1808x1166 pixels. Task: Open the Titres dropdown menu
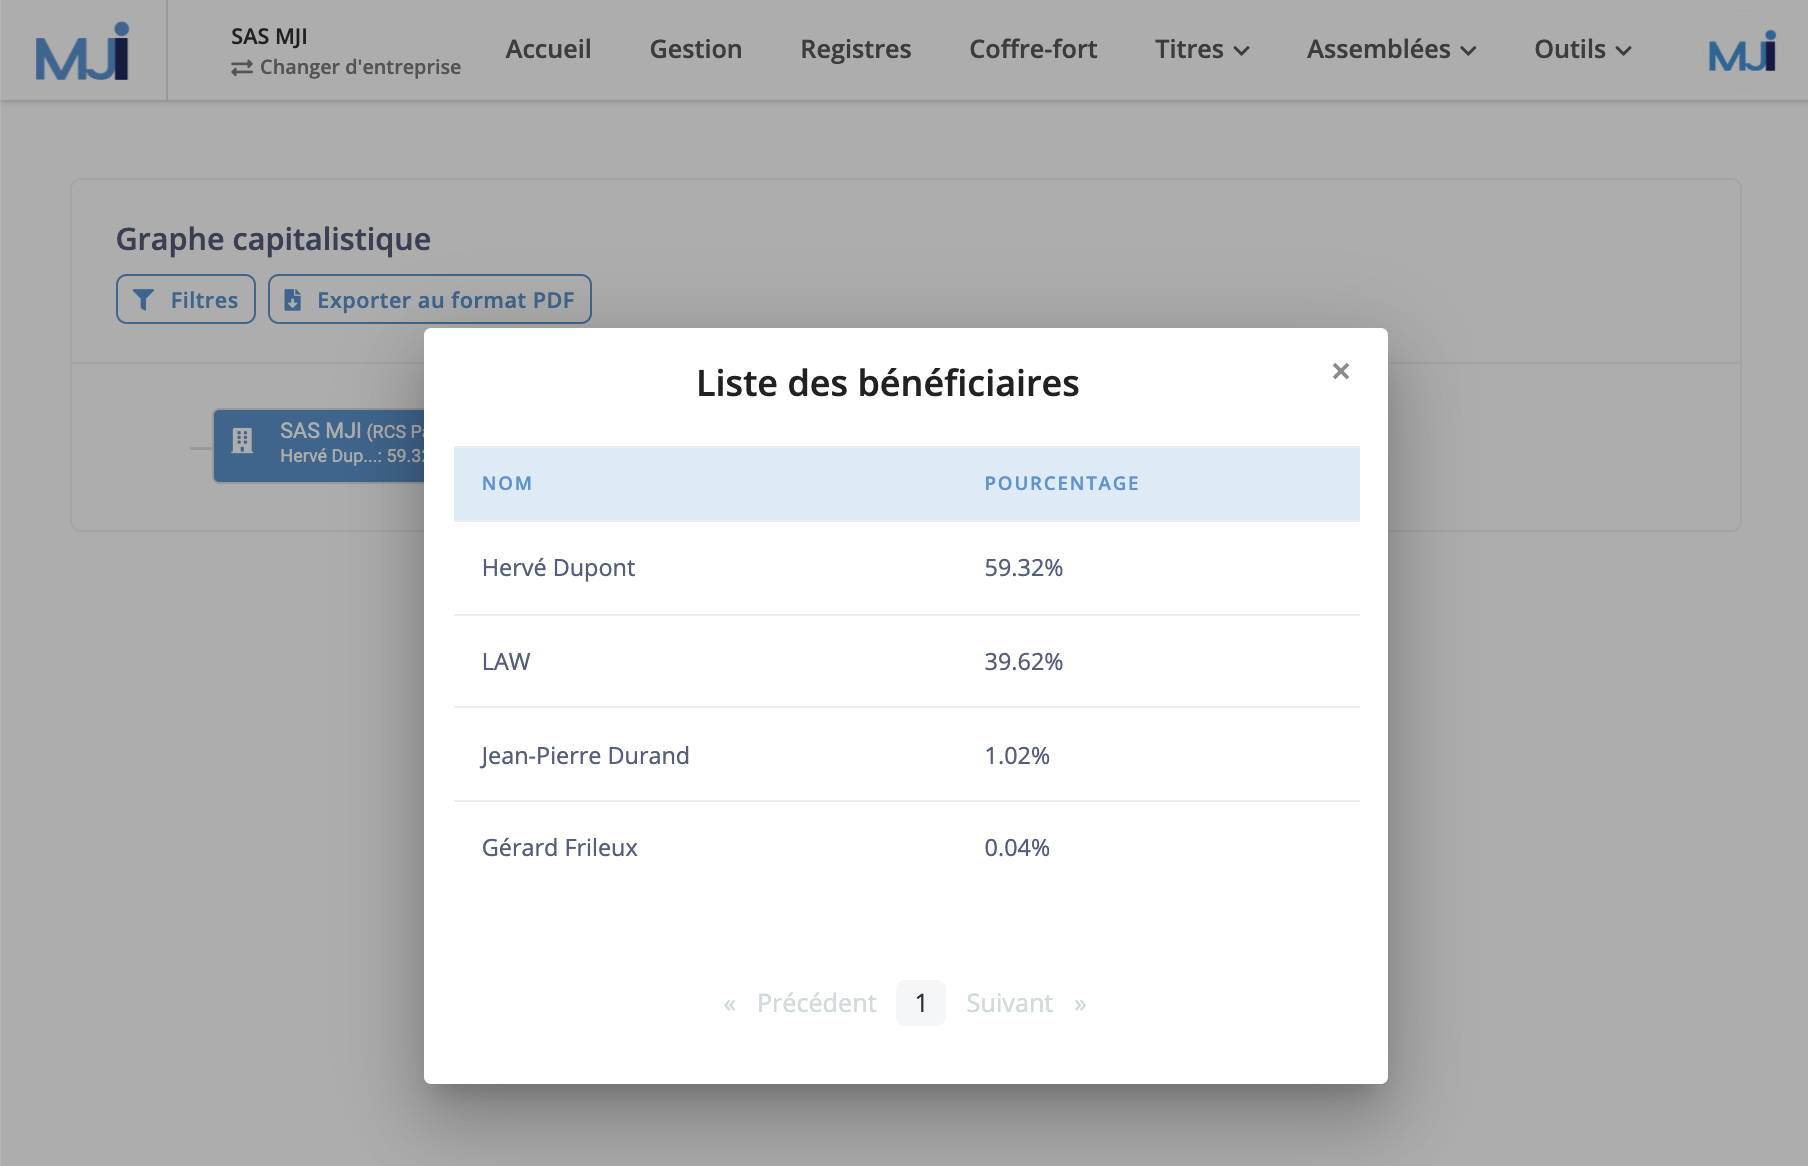click(1201, 48)
